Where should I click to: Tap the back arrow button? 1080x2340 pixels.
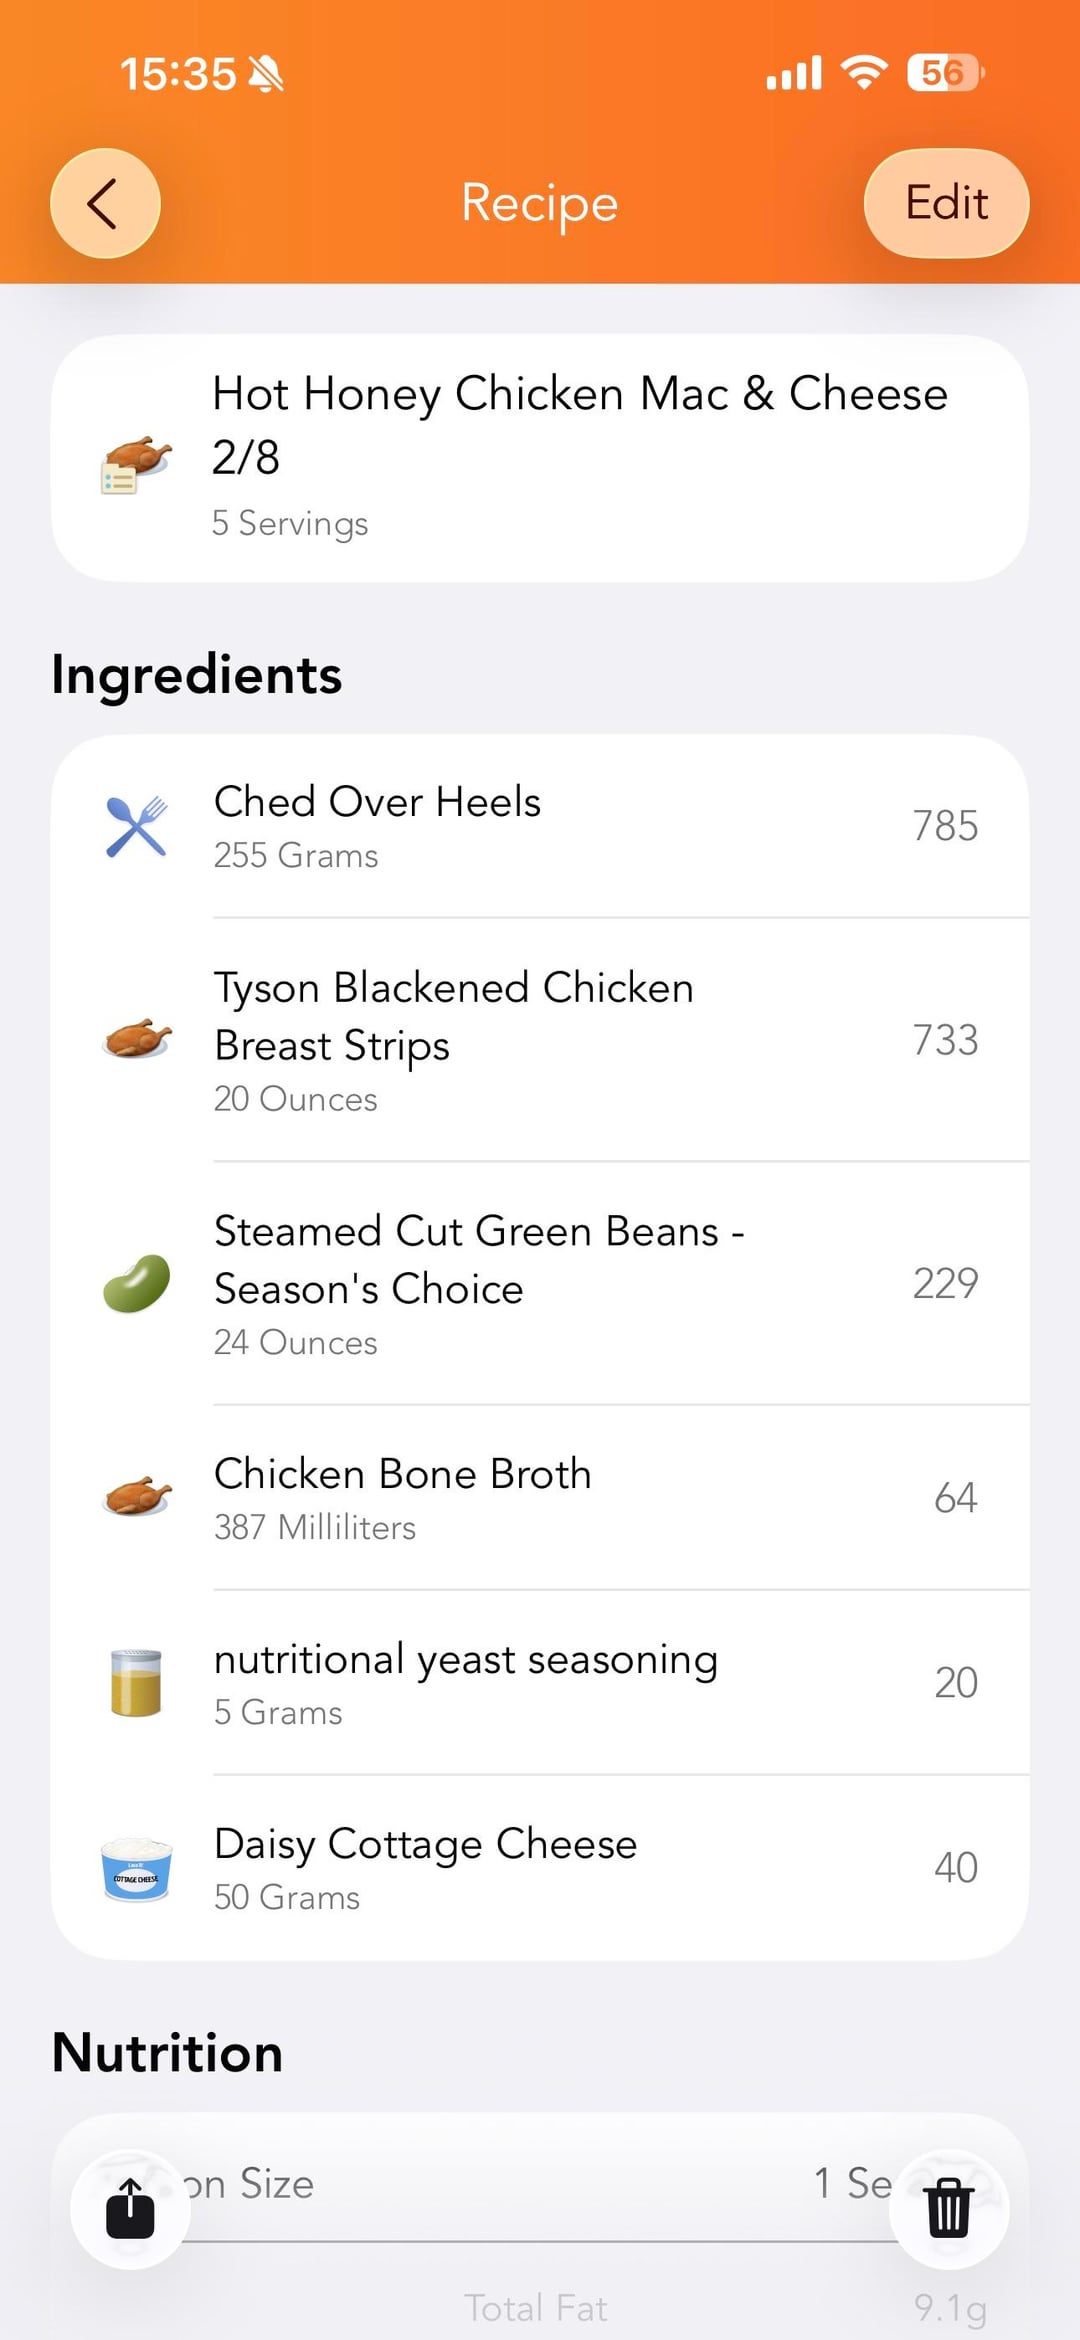105,204
